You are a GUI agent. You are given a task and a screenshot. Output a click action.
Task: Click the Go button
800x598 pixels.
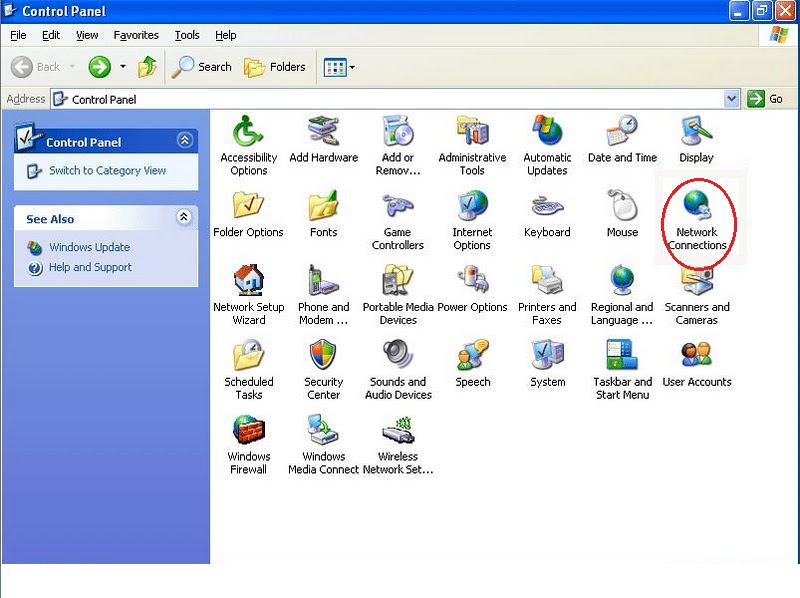[766, 99]
